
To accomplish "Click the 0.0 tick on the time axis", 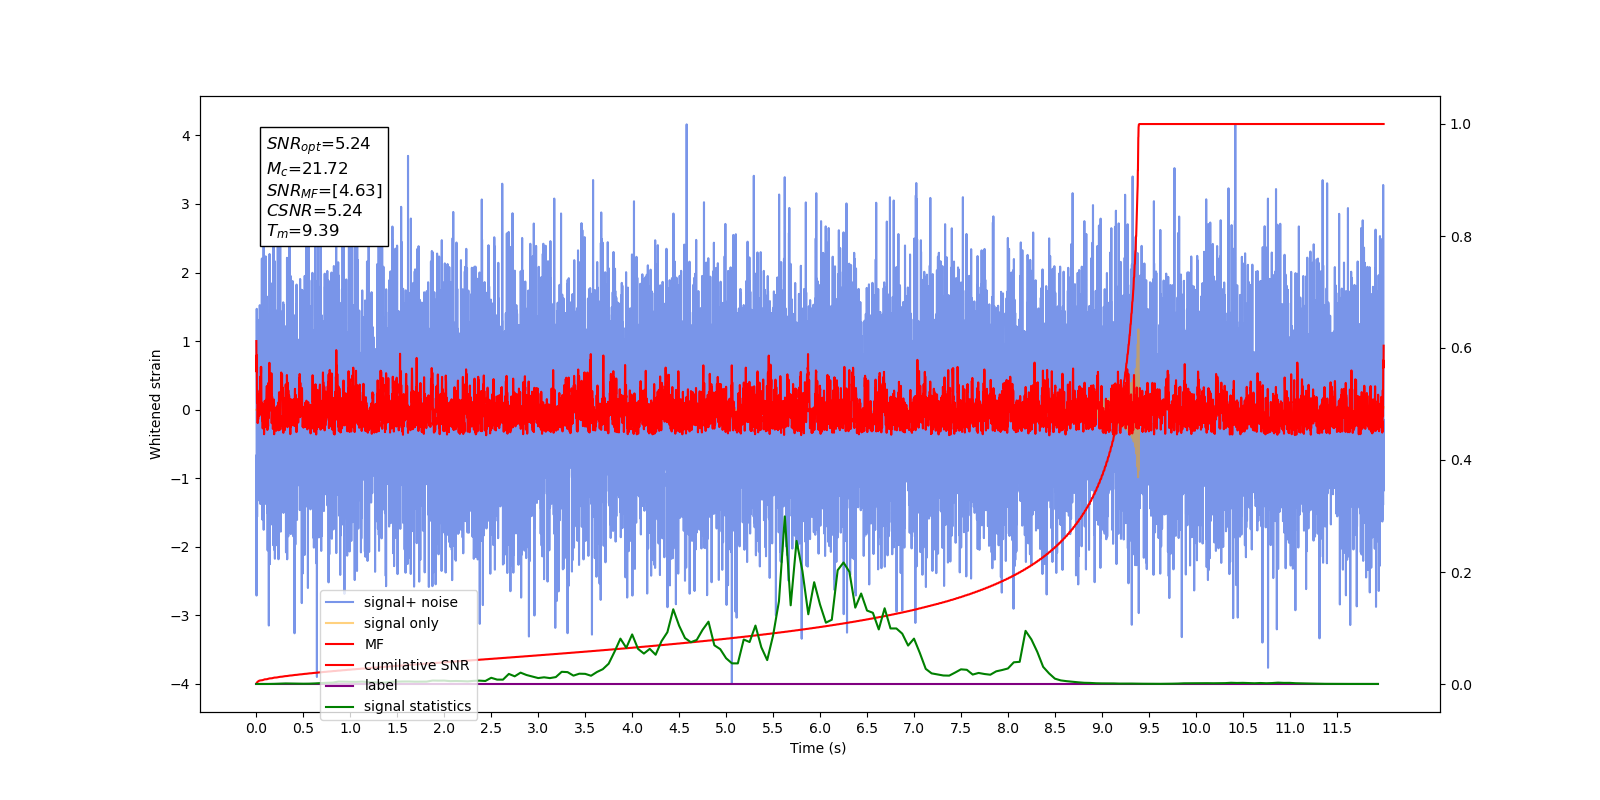I will point(256,728).
